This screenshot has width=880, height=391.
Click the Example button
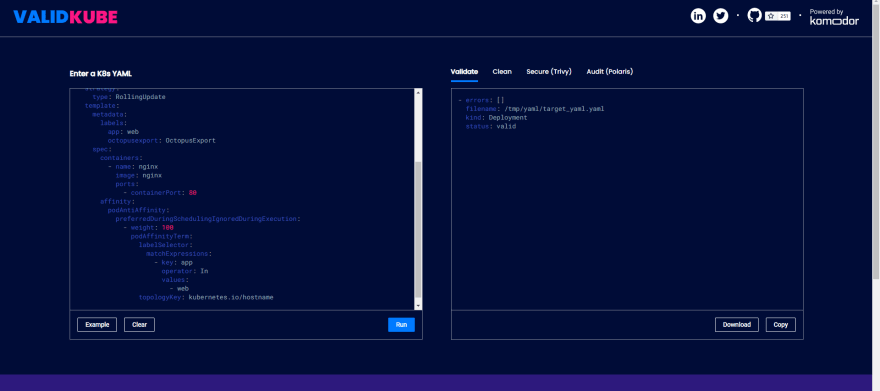97,324
